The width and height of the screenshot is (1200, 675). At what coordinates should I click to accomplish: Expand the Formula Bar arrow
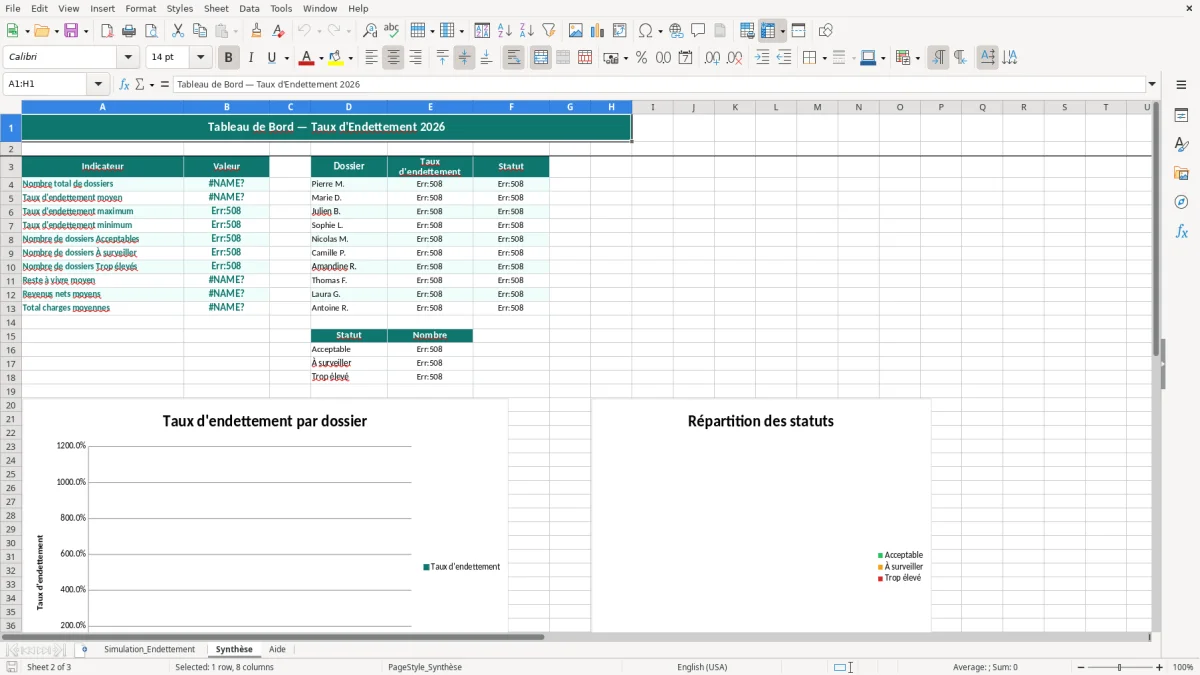coord(1152,84)
